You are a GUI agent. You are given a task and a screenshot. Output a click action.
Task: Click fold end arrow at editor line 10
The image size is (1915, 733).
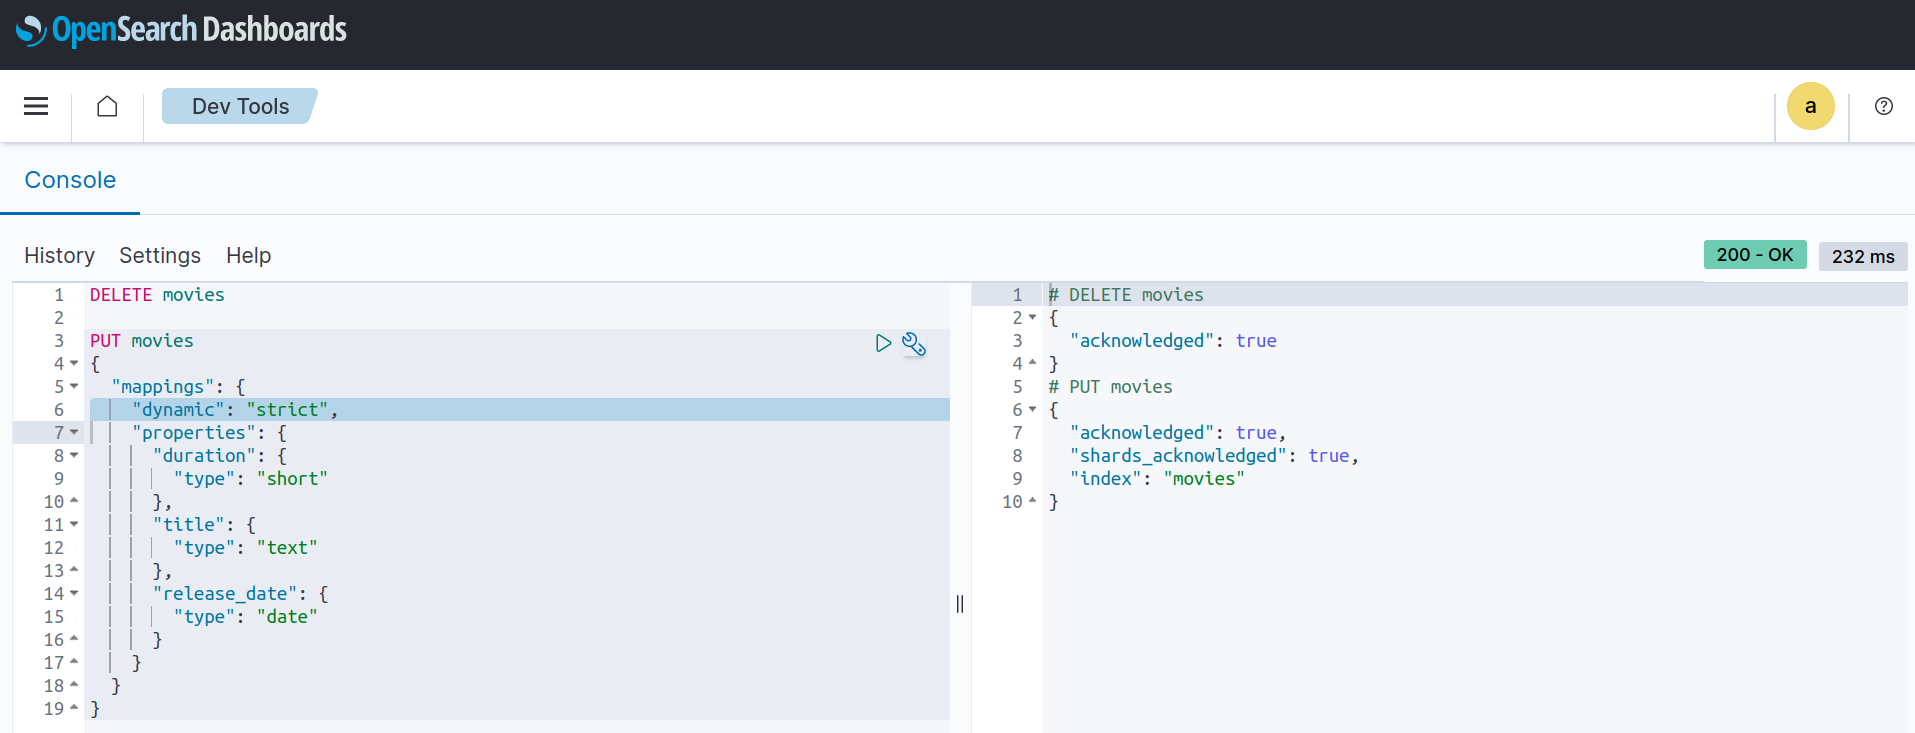point(74,501)
